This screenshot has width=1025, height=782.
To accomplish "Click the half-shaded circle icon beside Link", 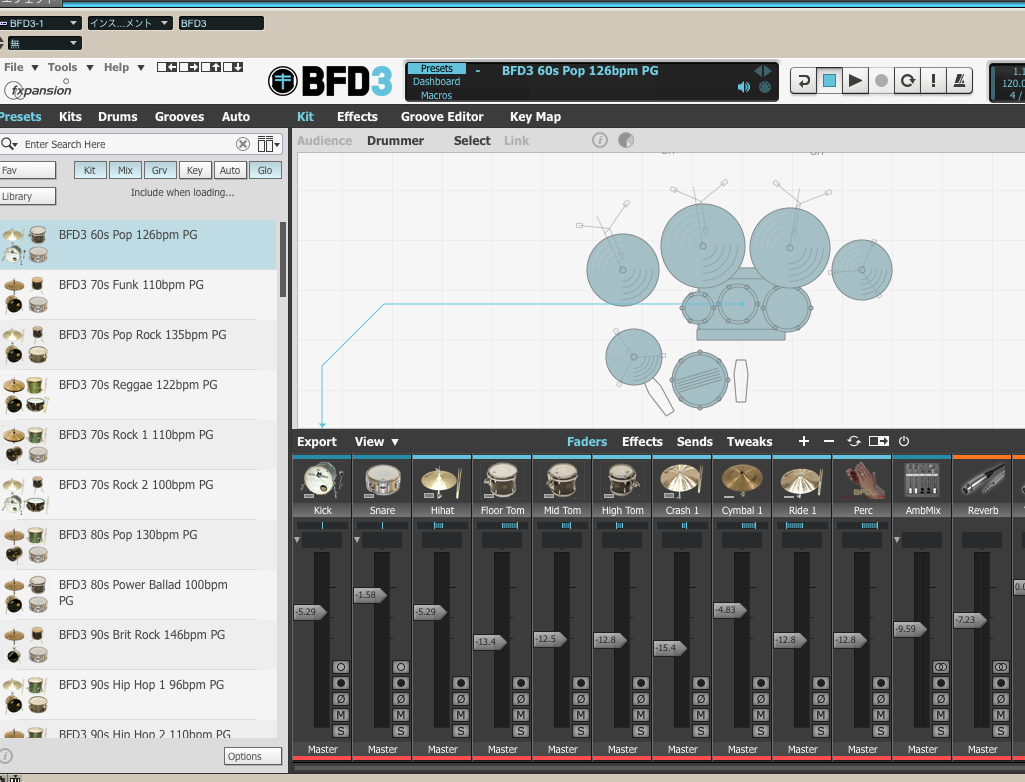I will coord(626,140).
